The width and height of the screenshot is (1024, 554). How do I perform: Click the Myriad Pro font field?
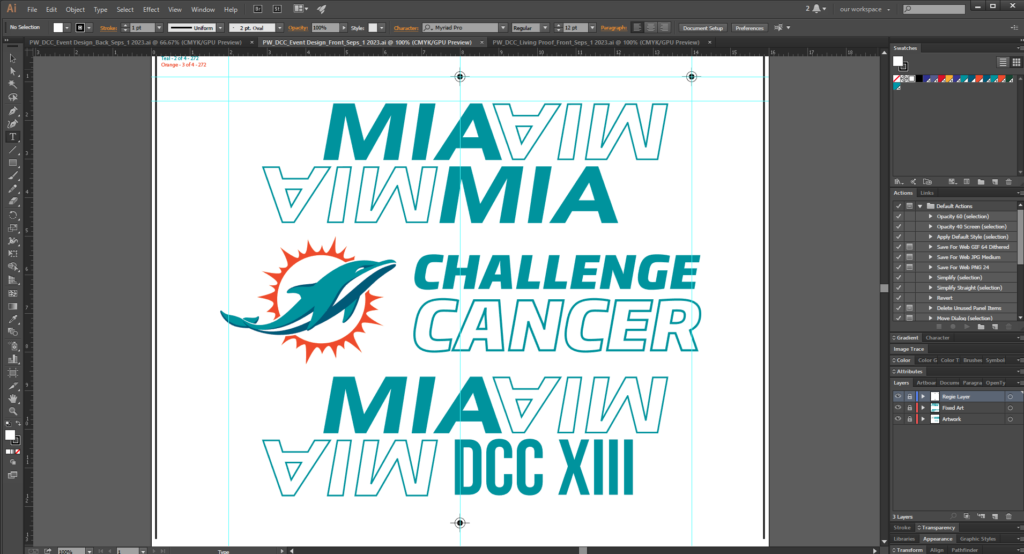460,27
